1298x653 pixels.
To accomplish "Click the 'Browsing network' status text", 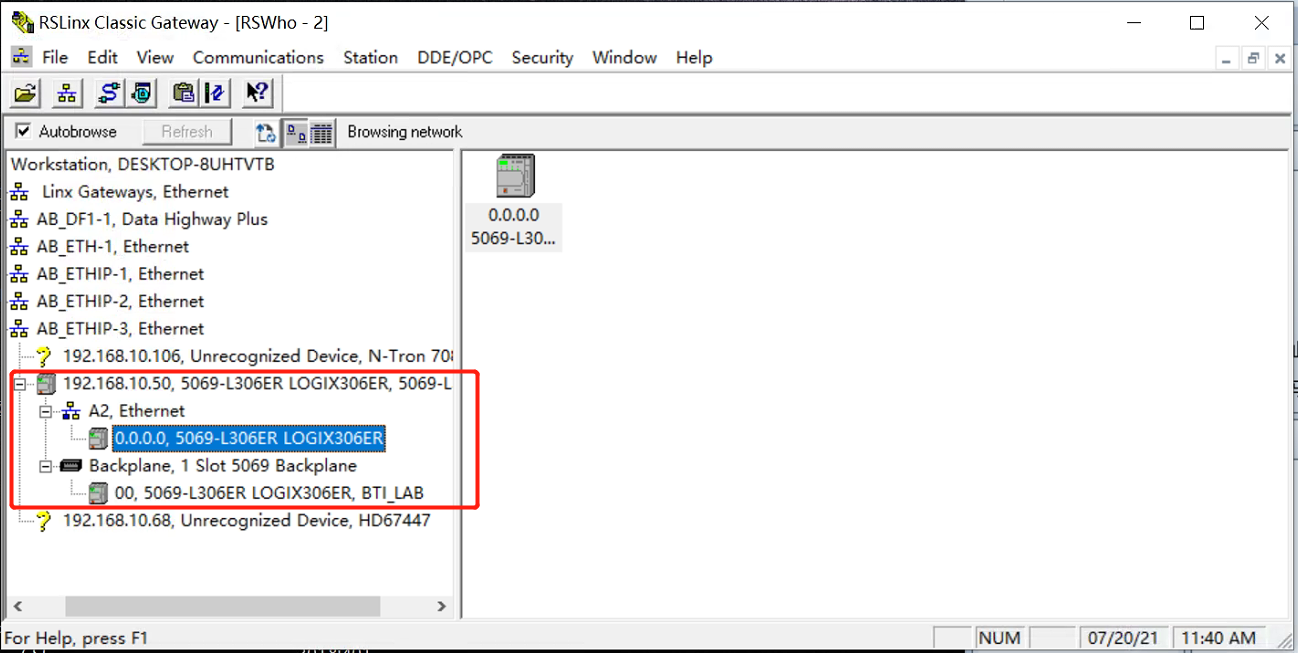I will click(x=405, y=132).
